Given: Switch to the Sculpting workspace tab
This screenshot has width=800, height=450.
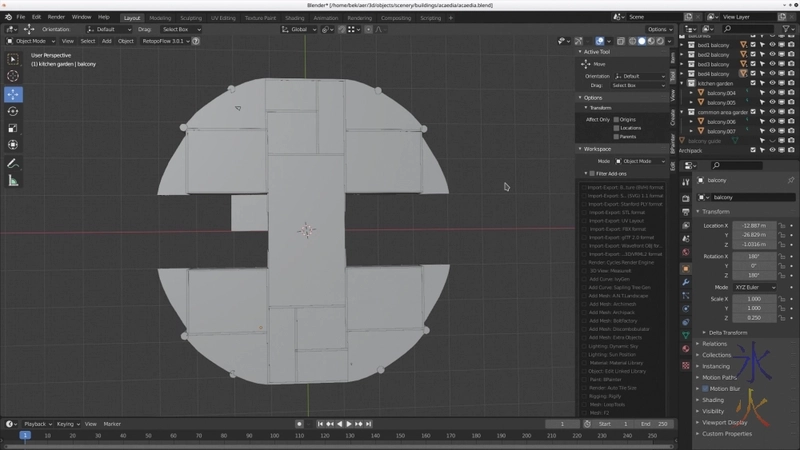Looking at the screenshot, I should (x=190, y=17).
